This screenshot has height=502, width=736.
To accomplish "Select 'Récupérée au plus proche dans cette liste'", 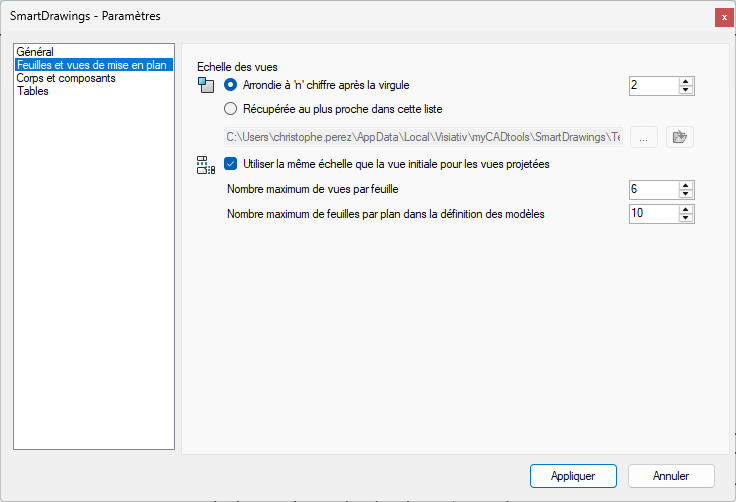I will pyautogui.click(x=231, y=109).
